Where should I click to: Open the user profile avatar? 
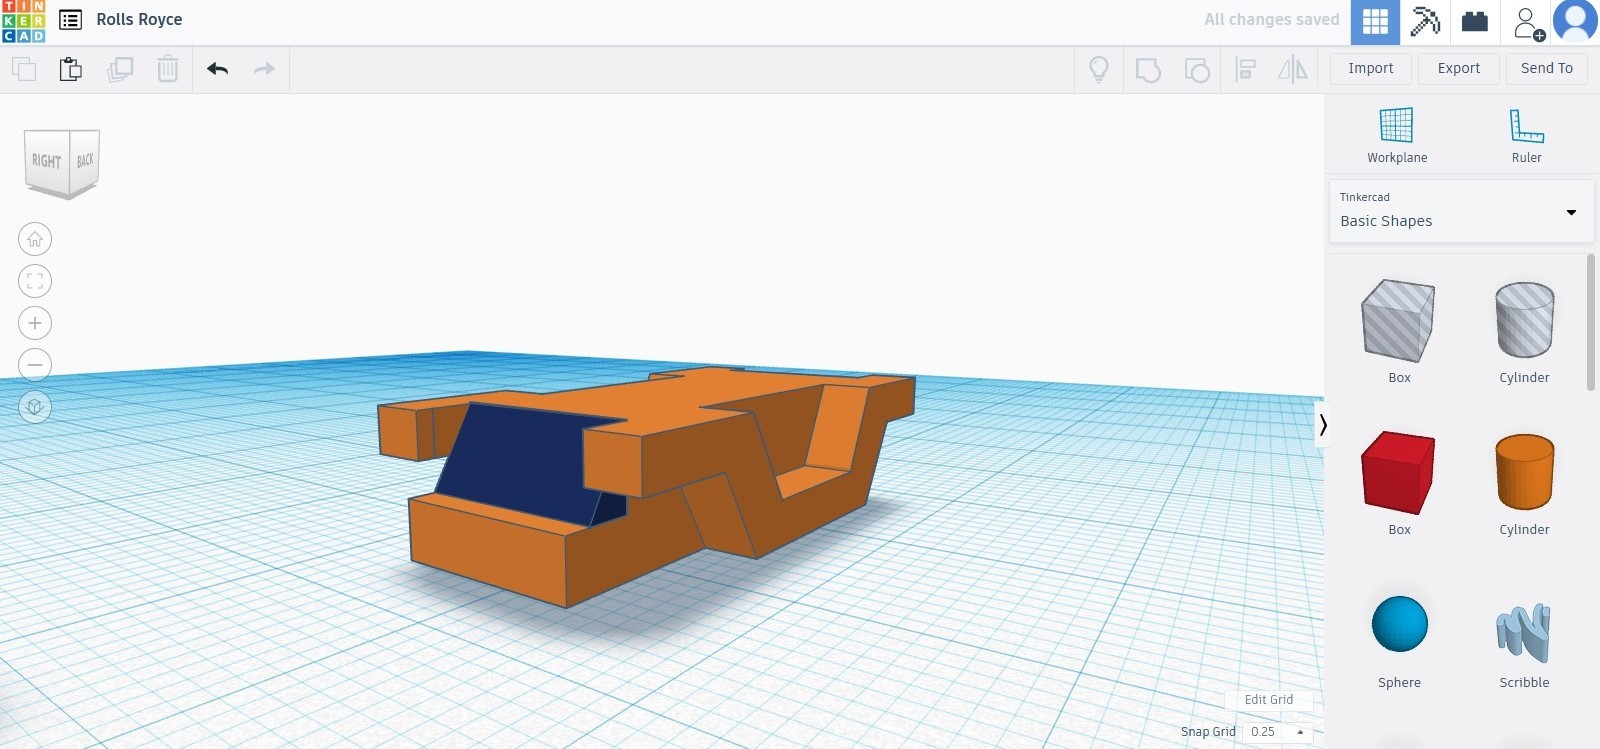click(x=1576, y=21)
